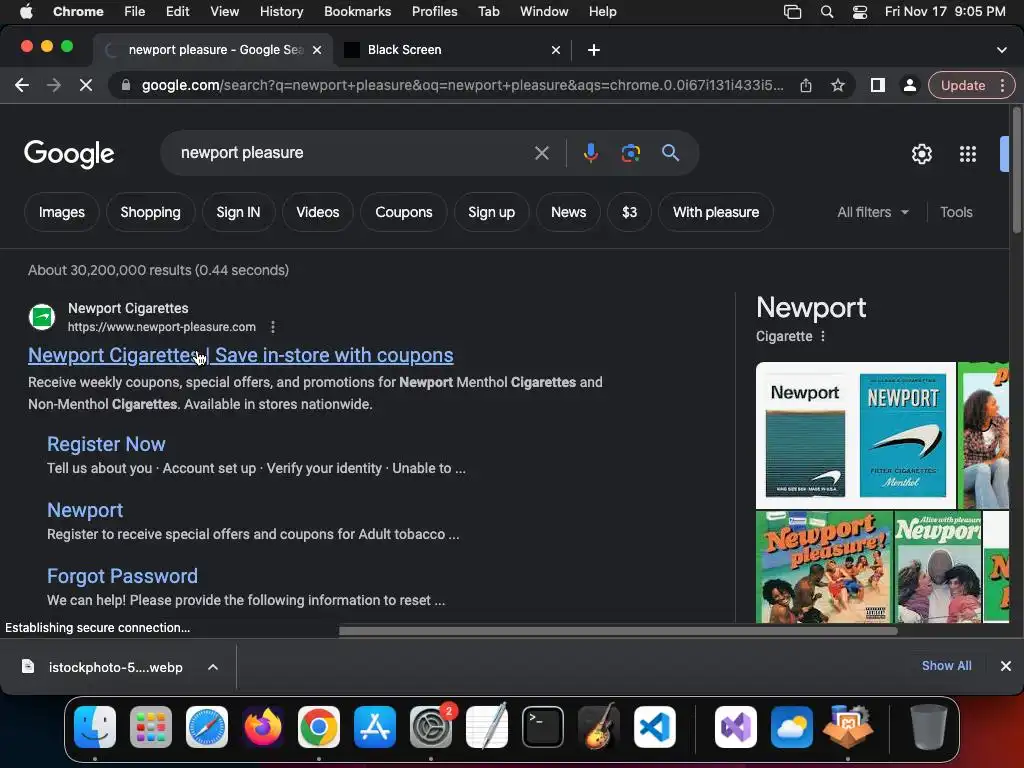Open the Chrome profile icon
This screenshot has height=768, width=1024.
pyautogui.click(x=909, y=85)
